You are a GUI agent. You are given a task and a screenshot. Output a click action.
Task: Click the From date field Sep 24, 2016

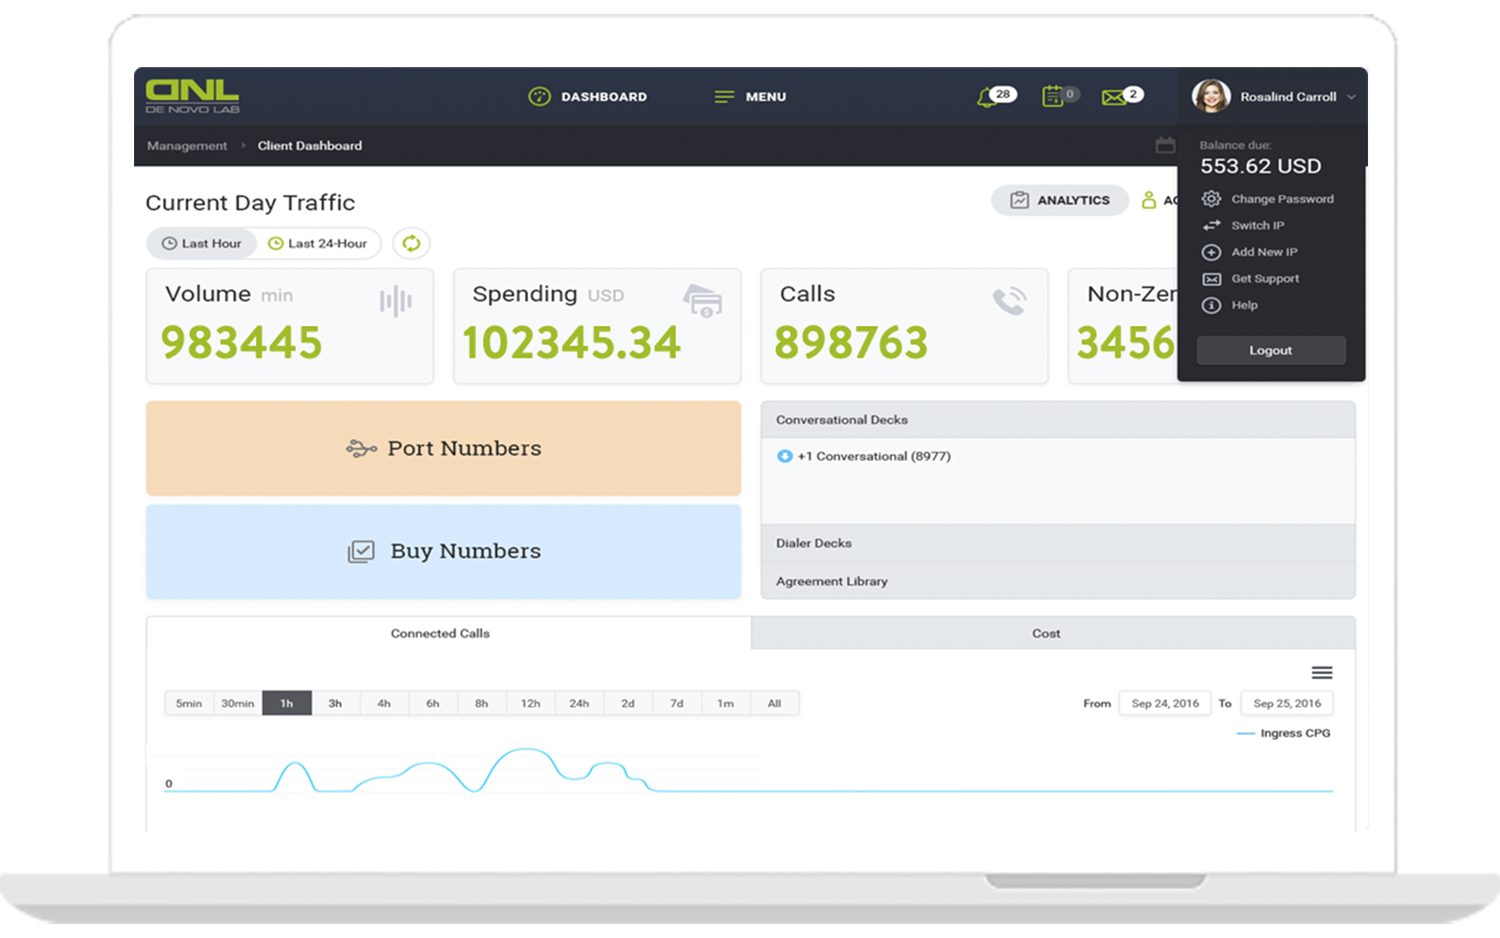(1165, 704)
